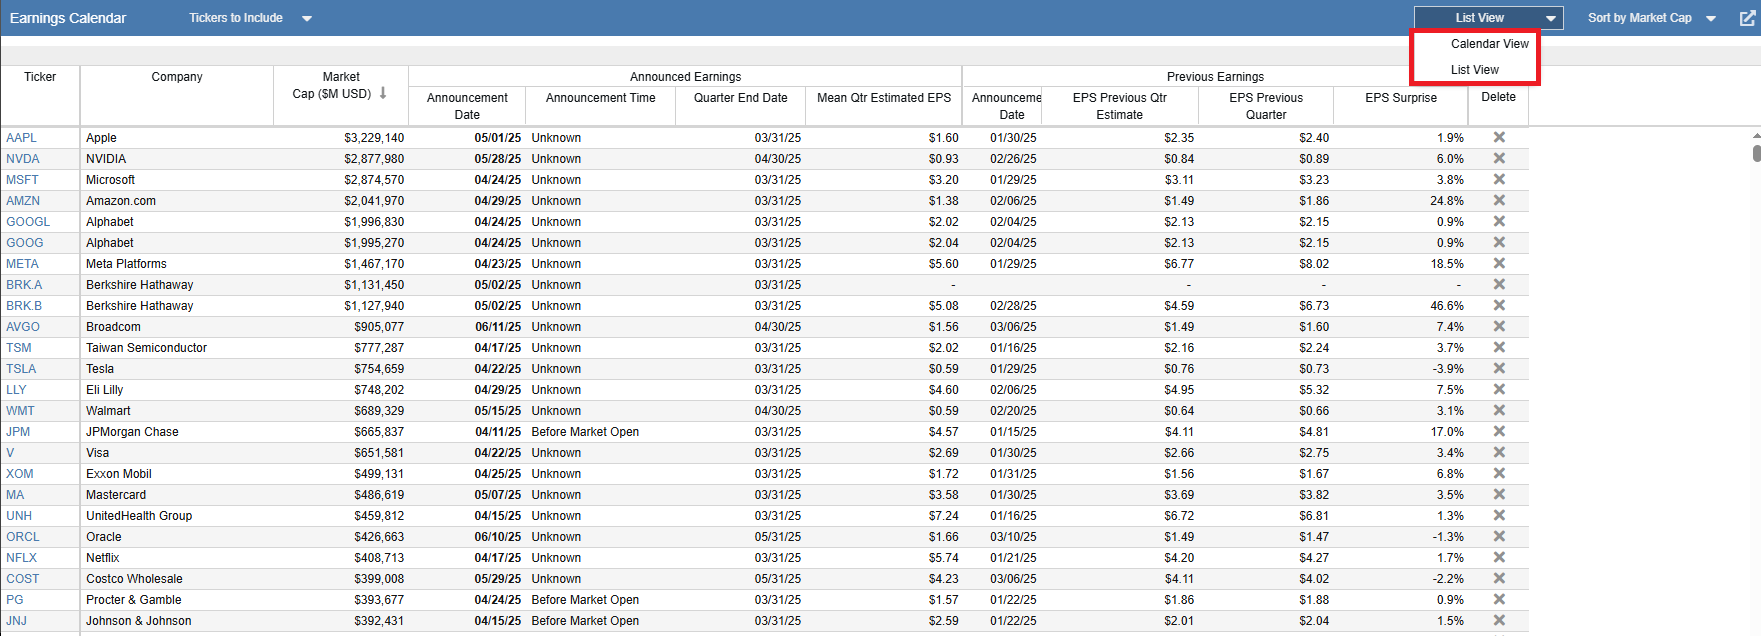Click the EPS Previous Qtr Estimate header

[x=1119, y=106]
